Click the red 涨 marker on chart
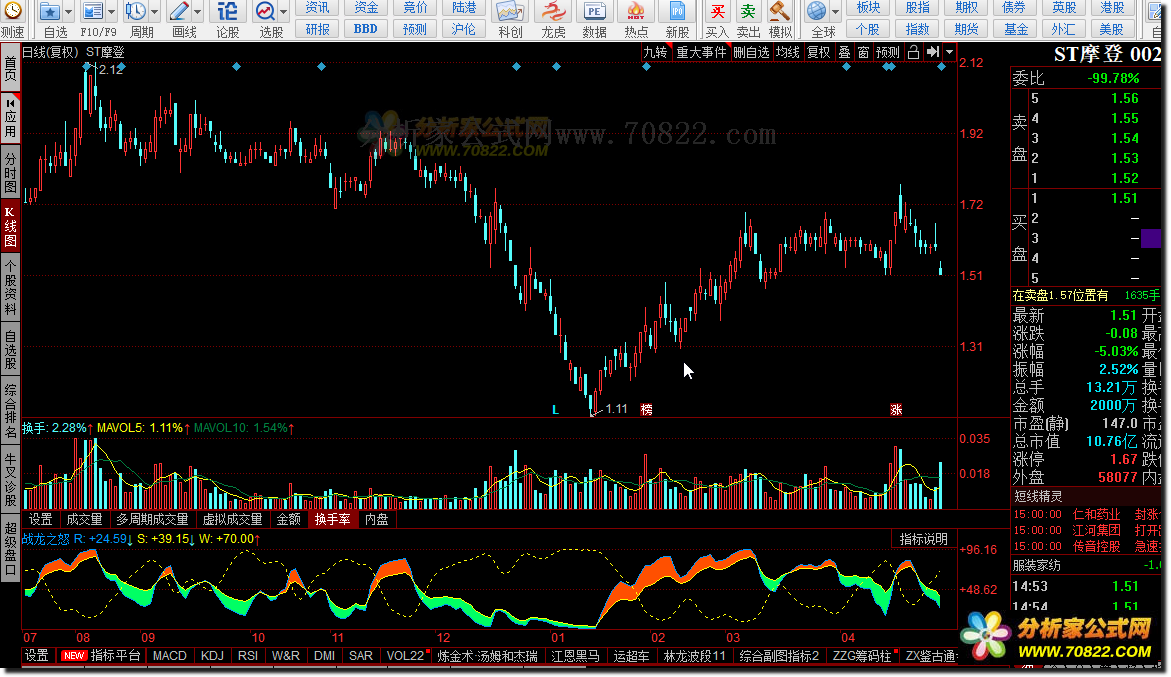Screen dimensions: 1171x677 point(896,409)
